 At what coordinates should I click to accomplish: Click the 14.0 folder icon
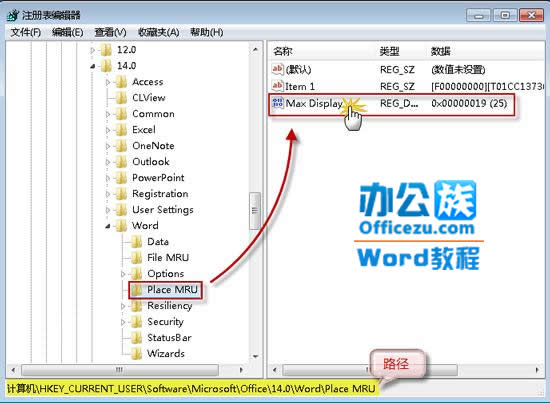[x=106, y=66]
